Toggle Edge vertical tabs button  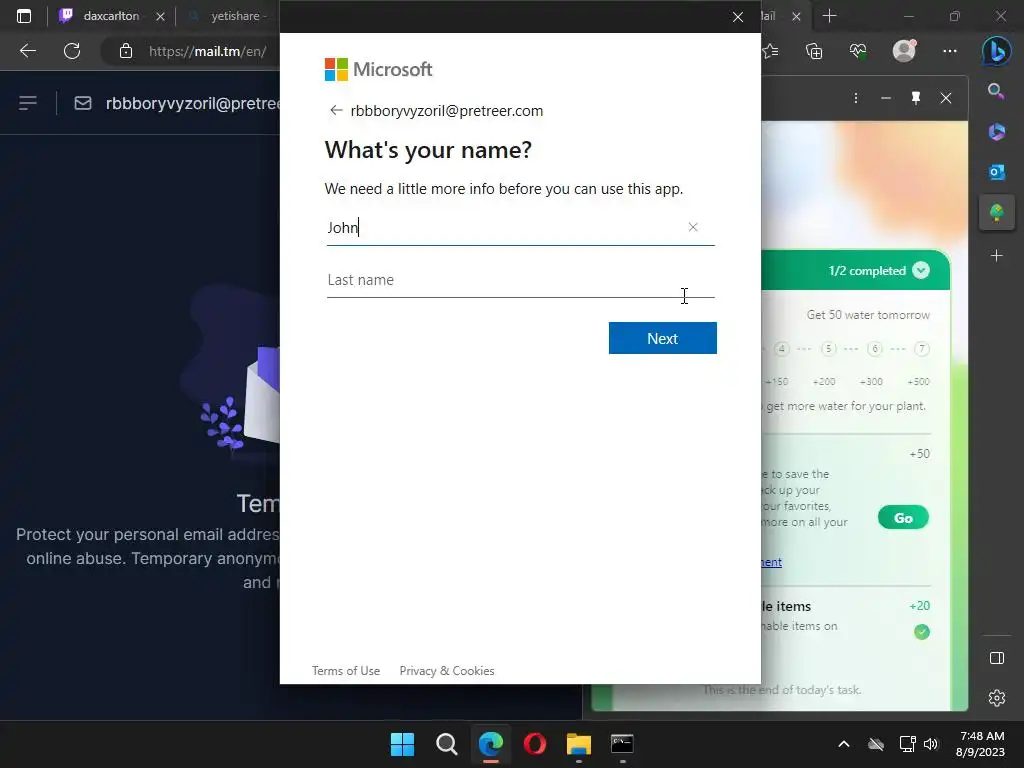(24, 16)
